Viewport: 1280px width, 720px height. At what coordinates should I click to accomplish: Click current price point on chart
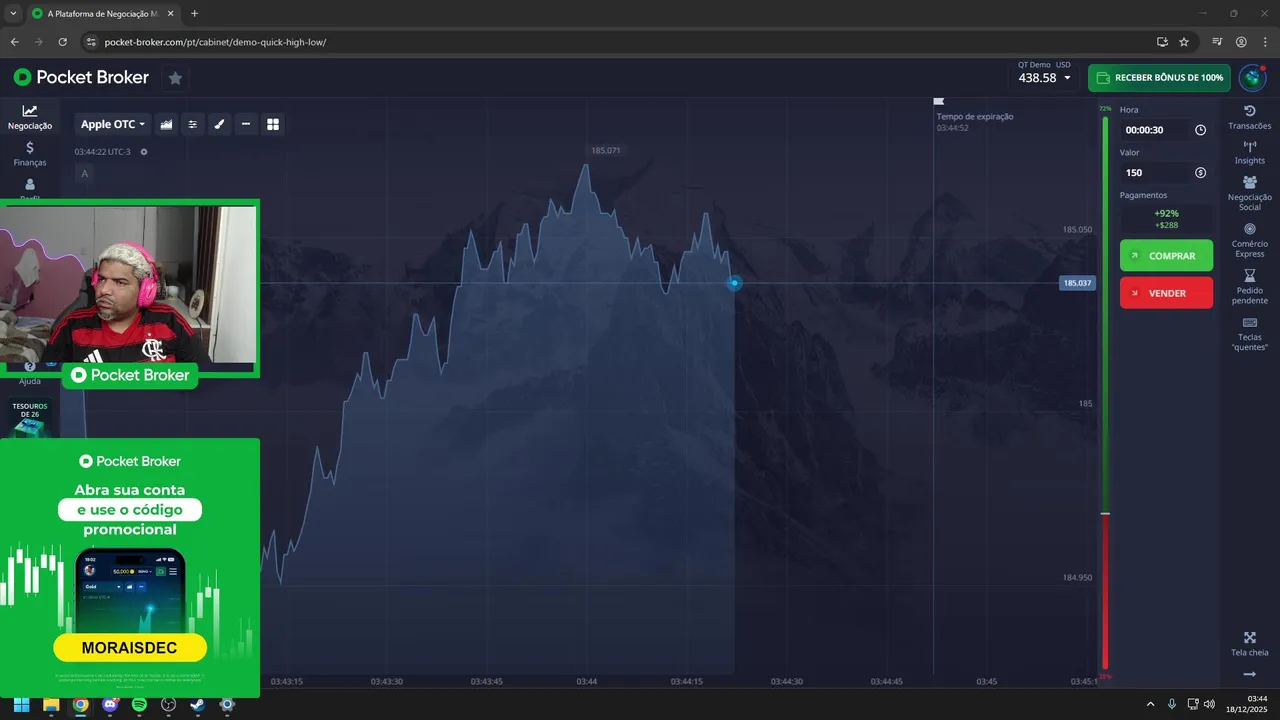click(x=734, y=283)
